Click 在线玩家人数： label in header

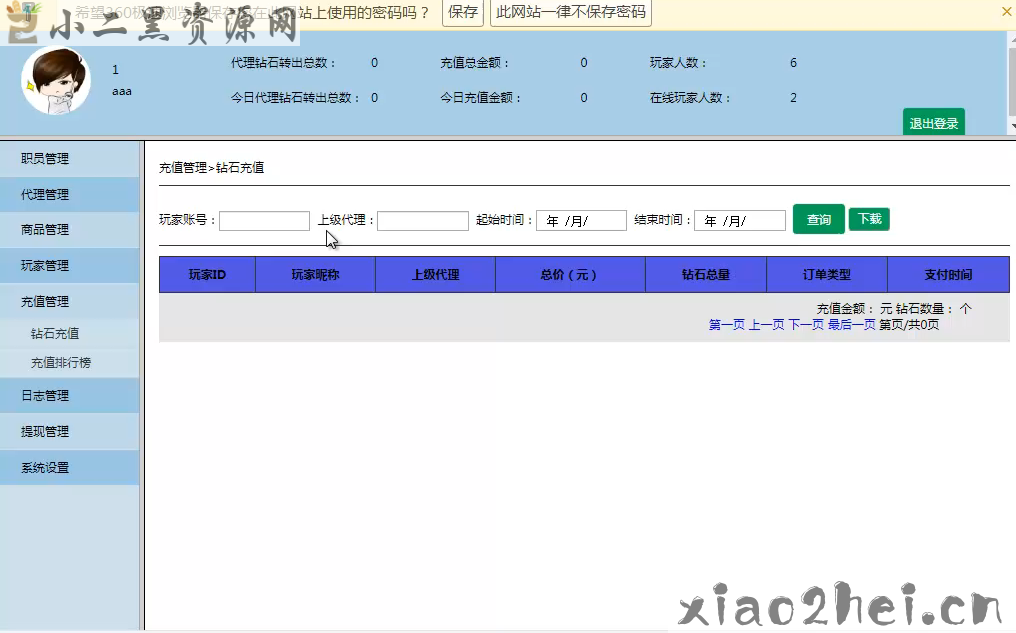[x=691, y=98]
